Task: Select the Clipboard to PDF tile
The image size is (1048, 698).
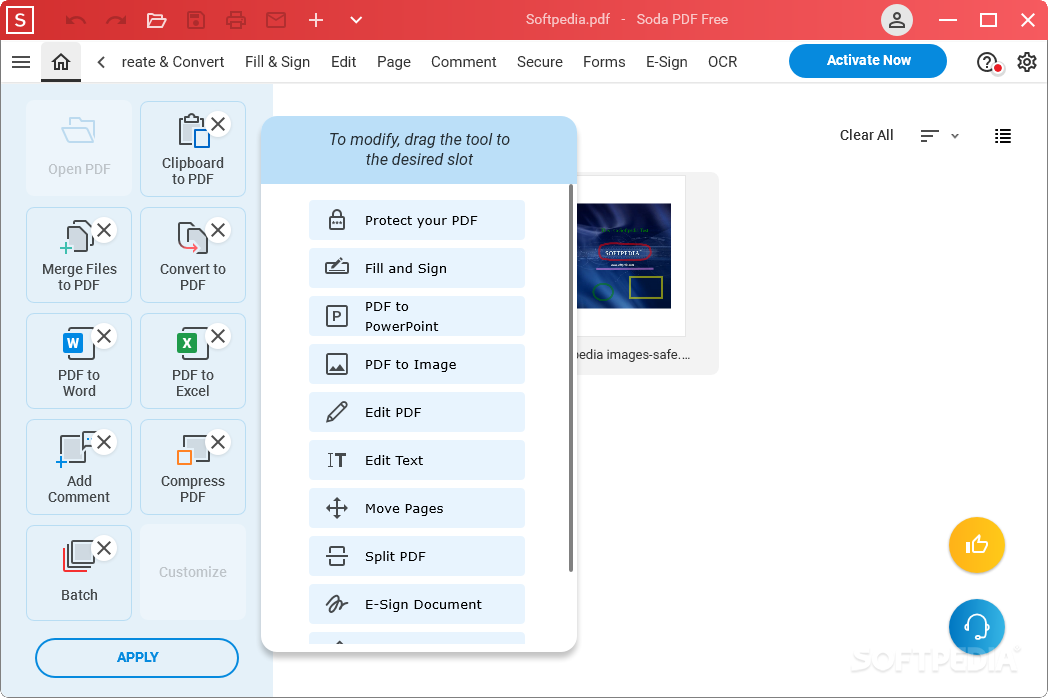Action: [x=192, y=150]
